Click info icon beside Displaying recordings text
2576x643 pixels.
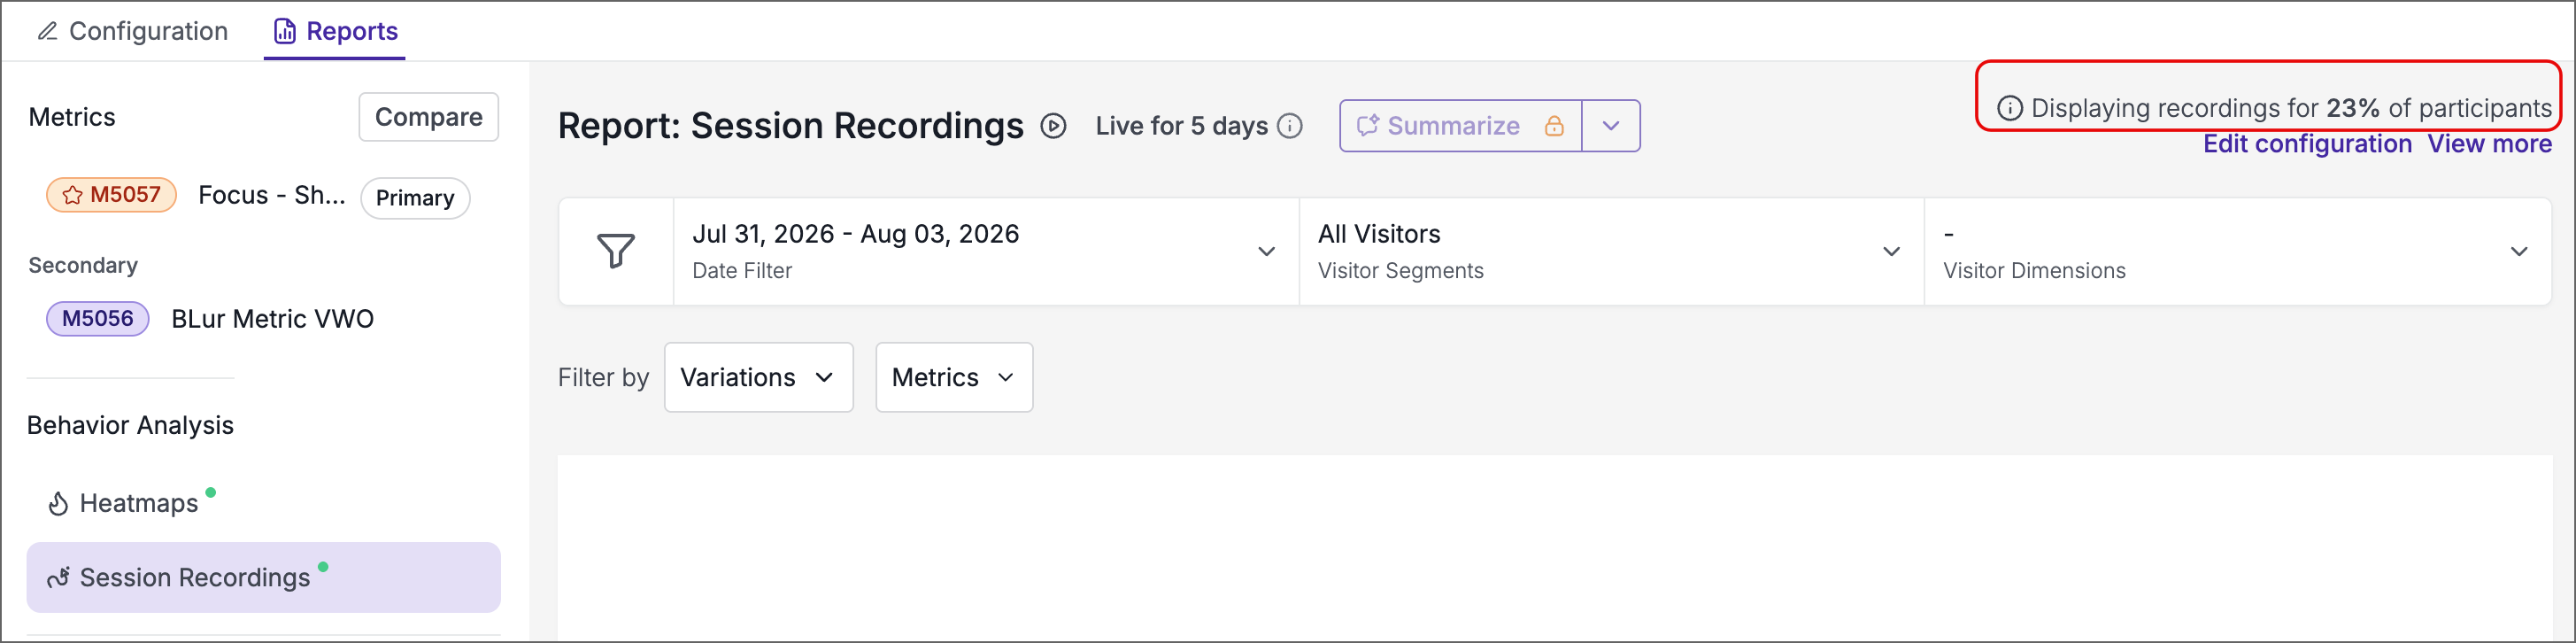click(x=2009, y=108)
